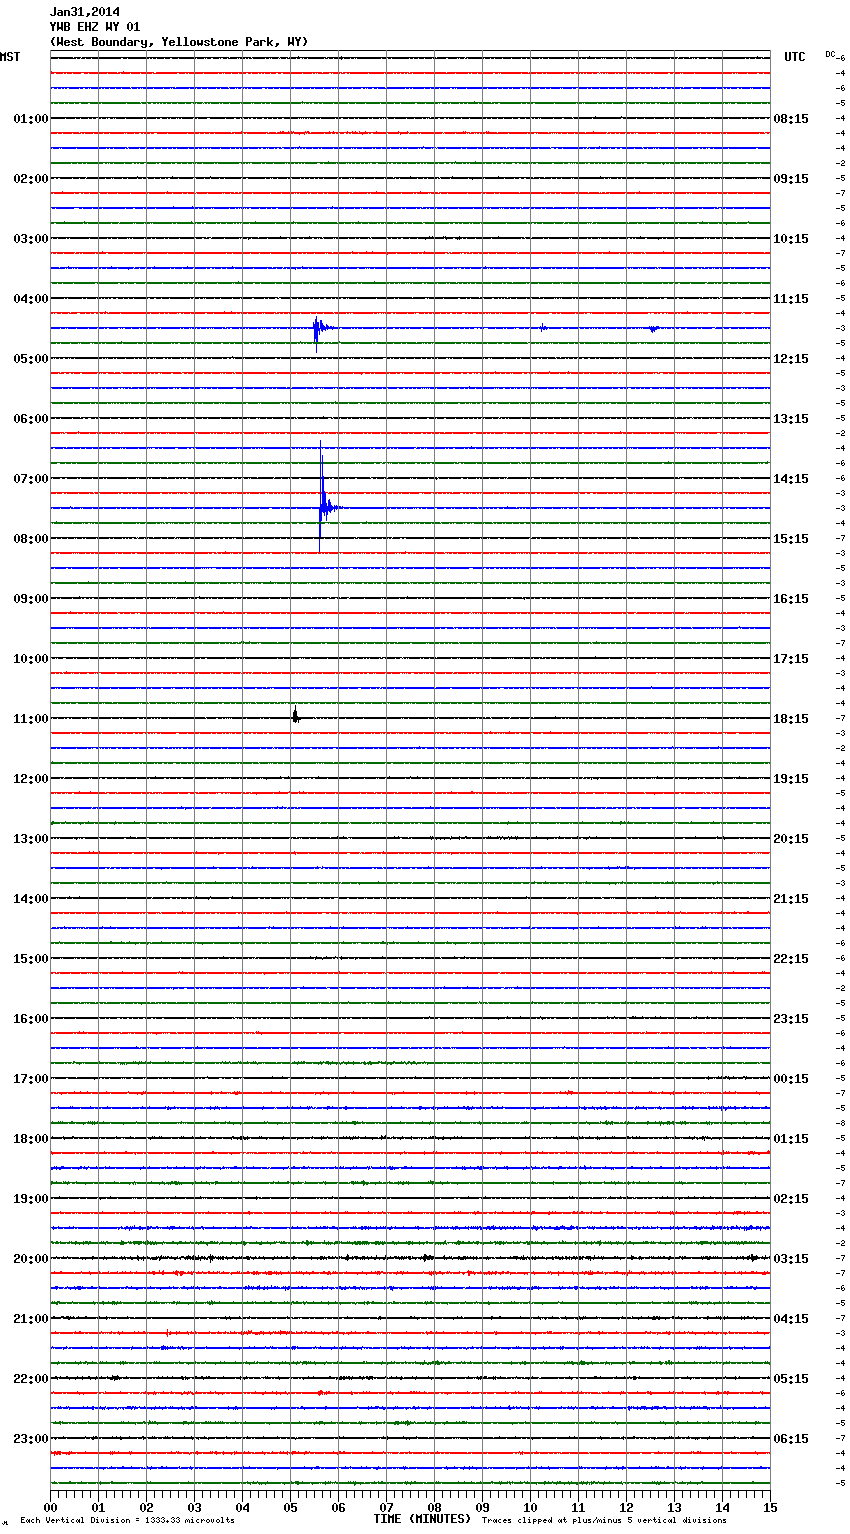Select the 18:00 MST time label
Viewport: 850px width, 1534px height.
tap(30, 1139)
